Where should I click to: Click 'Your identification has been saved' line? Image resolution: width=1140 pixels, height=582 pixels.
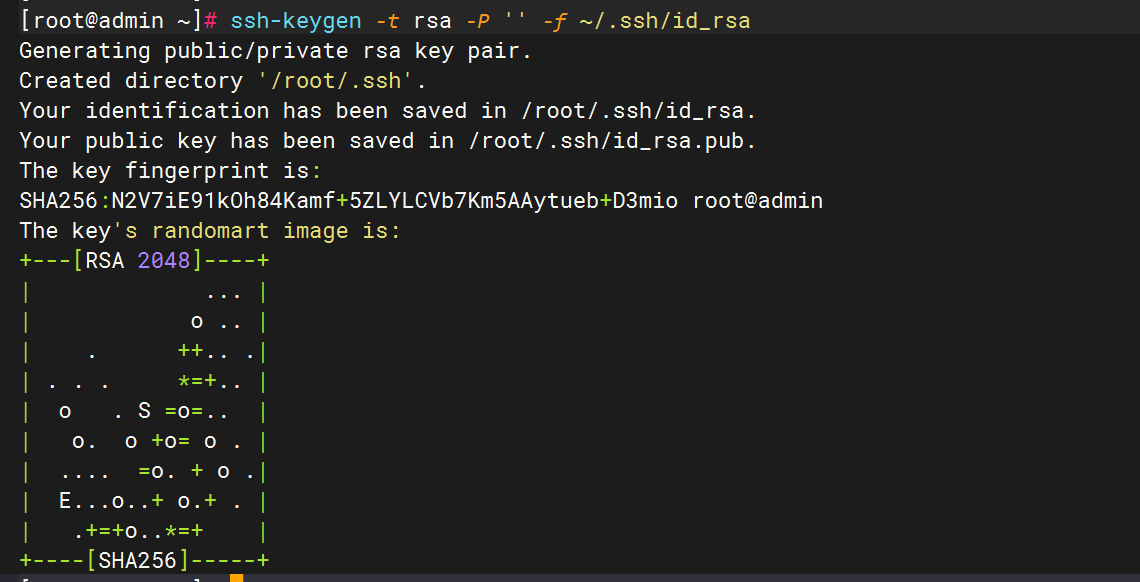coord(388,111)
